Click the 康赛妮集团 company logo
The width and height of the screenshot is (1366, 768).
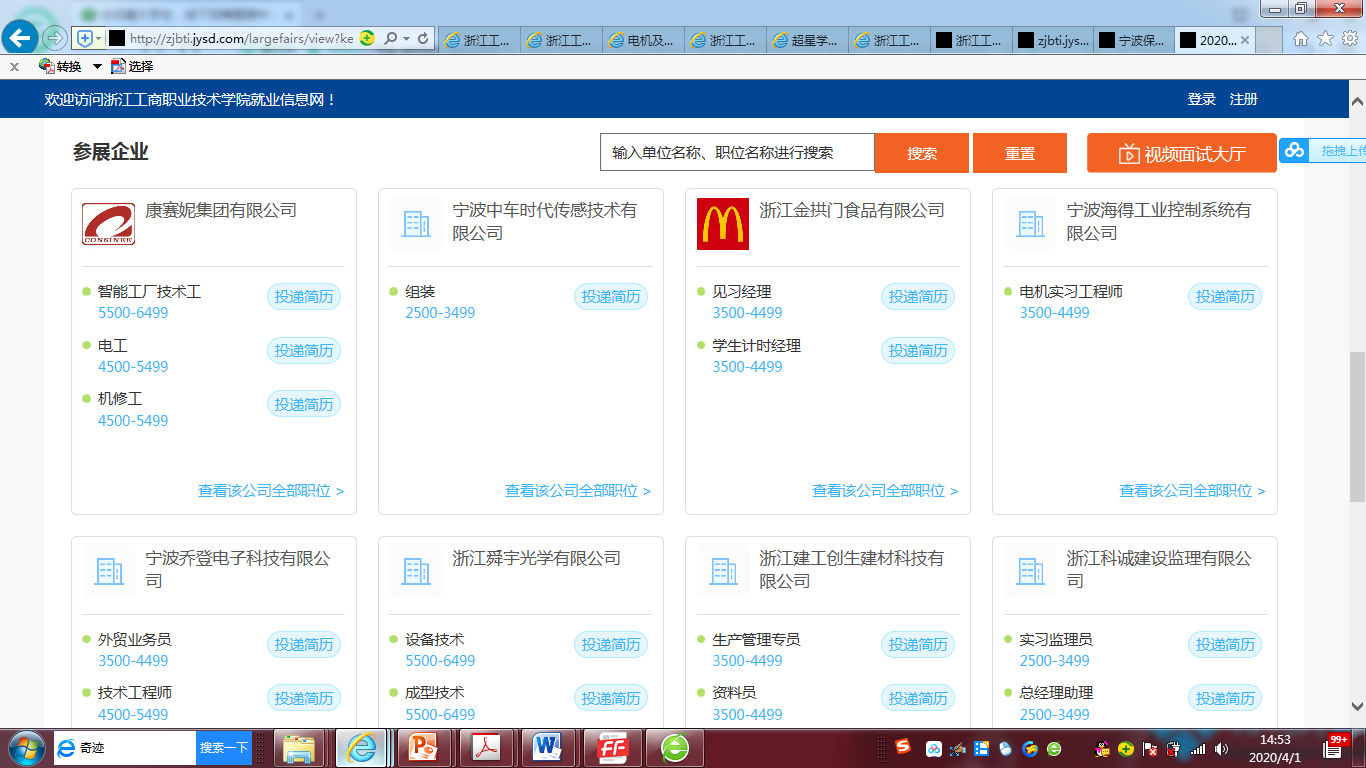pos(108,223)
